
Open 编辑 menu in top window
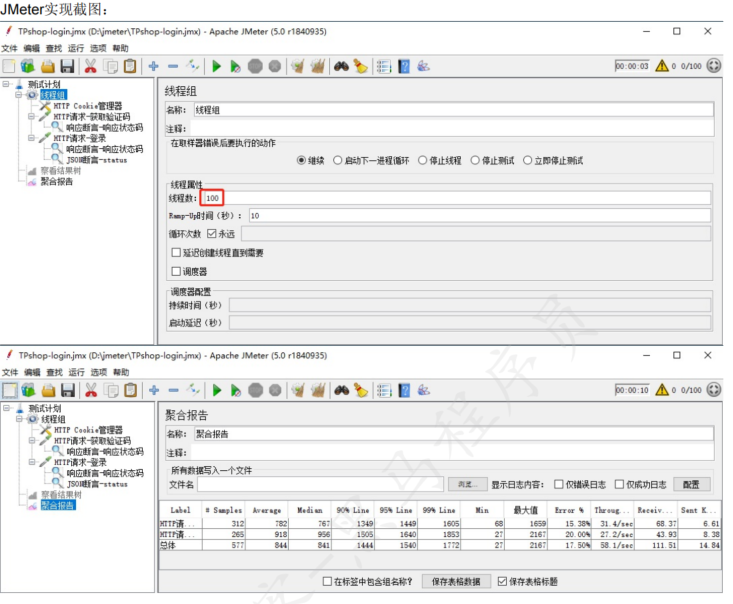pos(32,48)
